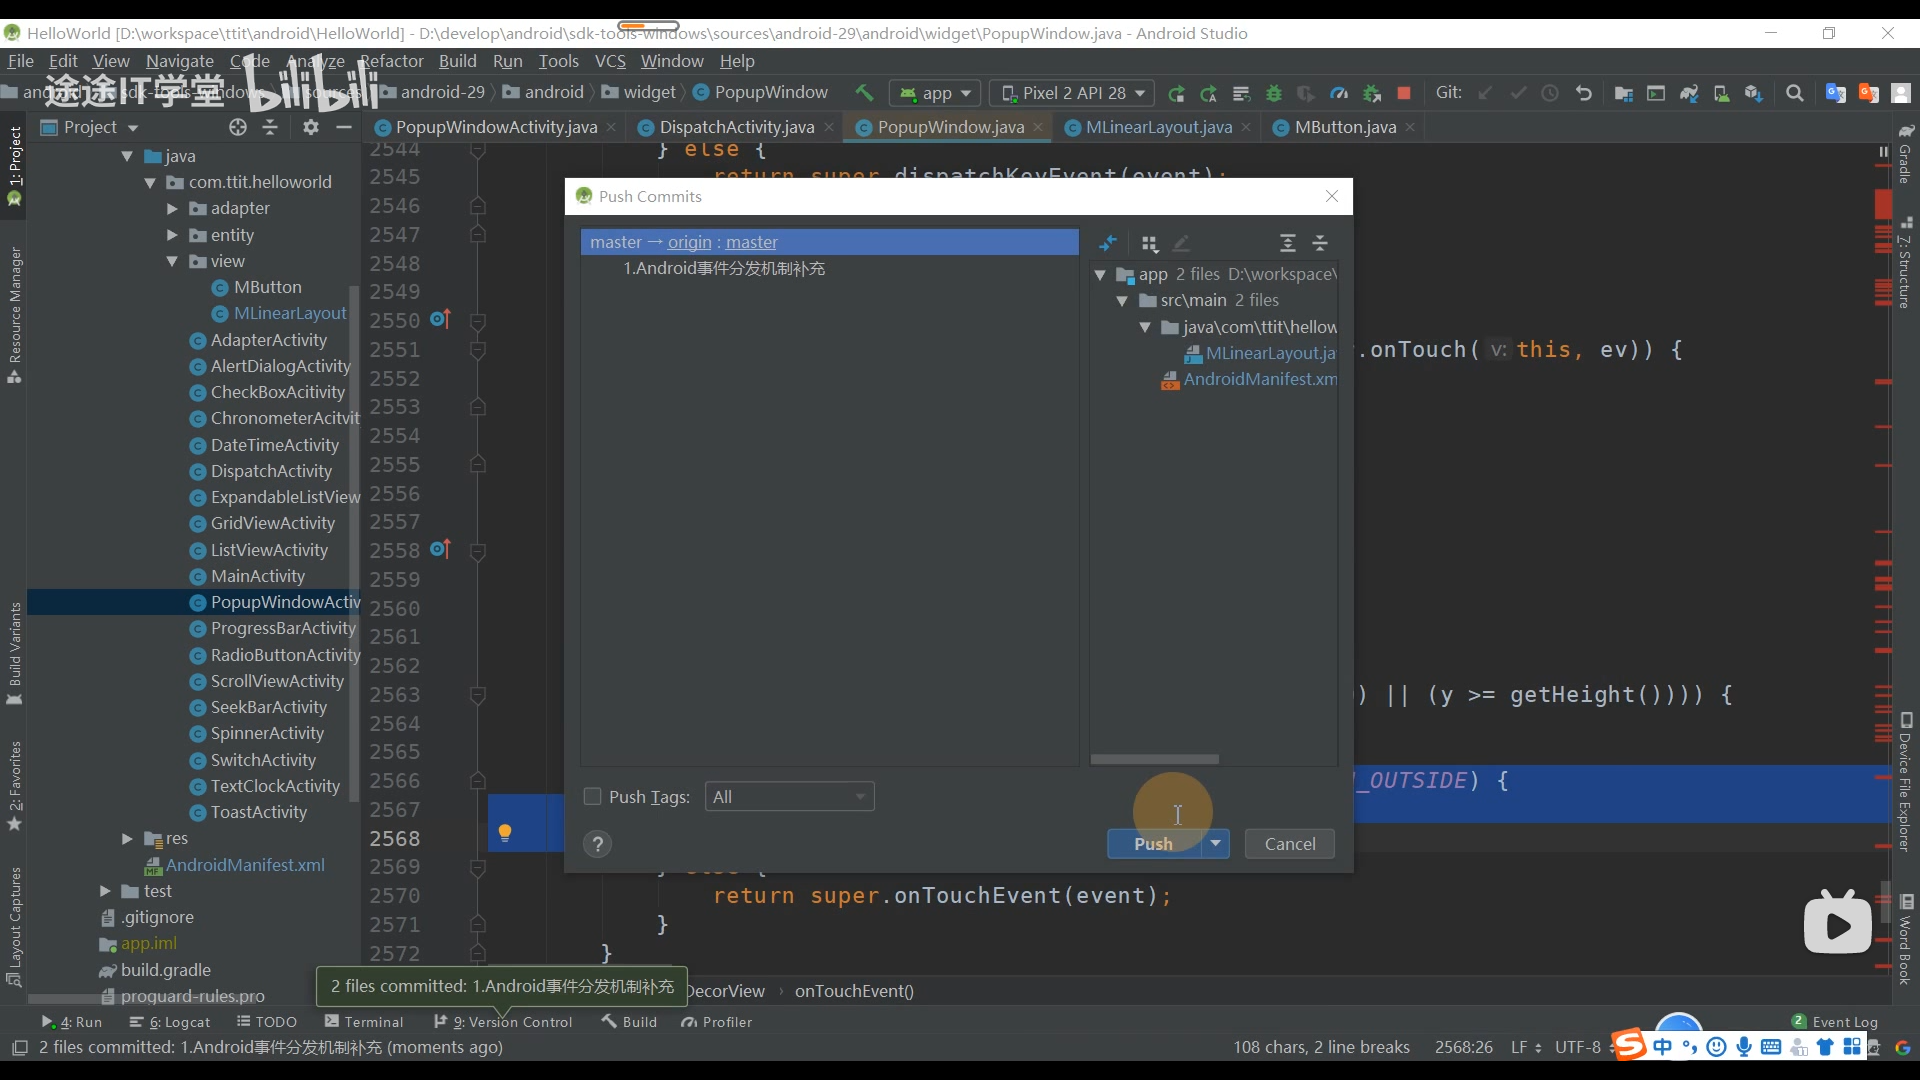Click Project panel locate target icon
This screenshot has width=1920, height=1080.
[x=238, y=127]
